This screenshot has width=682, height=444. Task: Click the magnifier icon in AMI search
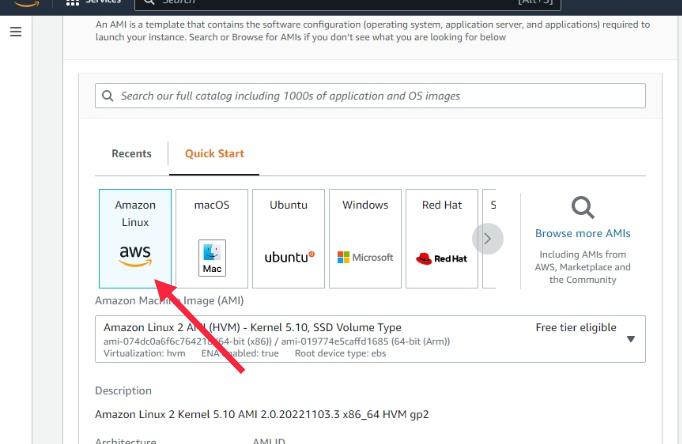coord(107,96)
